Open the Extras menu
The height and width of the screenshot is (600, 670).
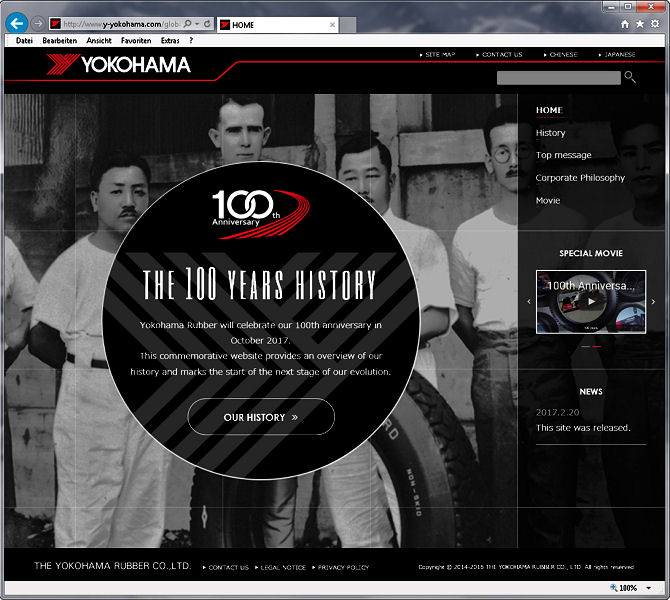tap(170, 41)
